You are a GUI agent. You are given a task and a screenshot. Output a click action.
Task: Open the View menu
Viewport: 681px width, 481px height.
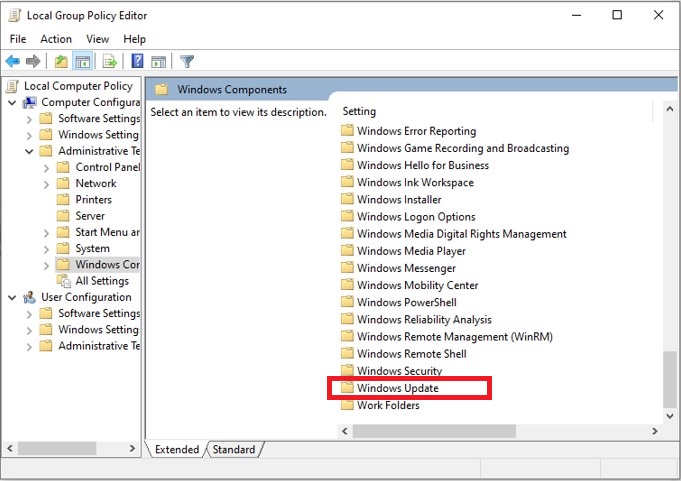point(97,39)
